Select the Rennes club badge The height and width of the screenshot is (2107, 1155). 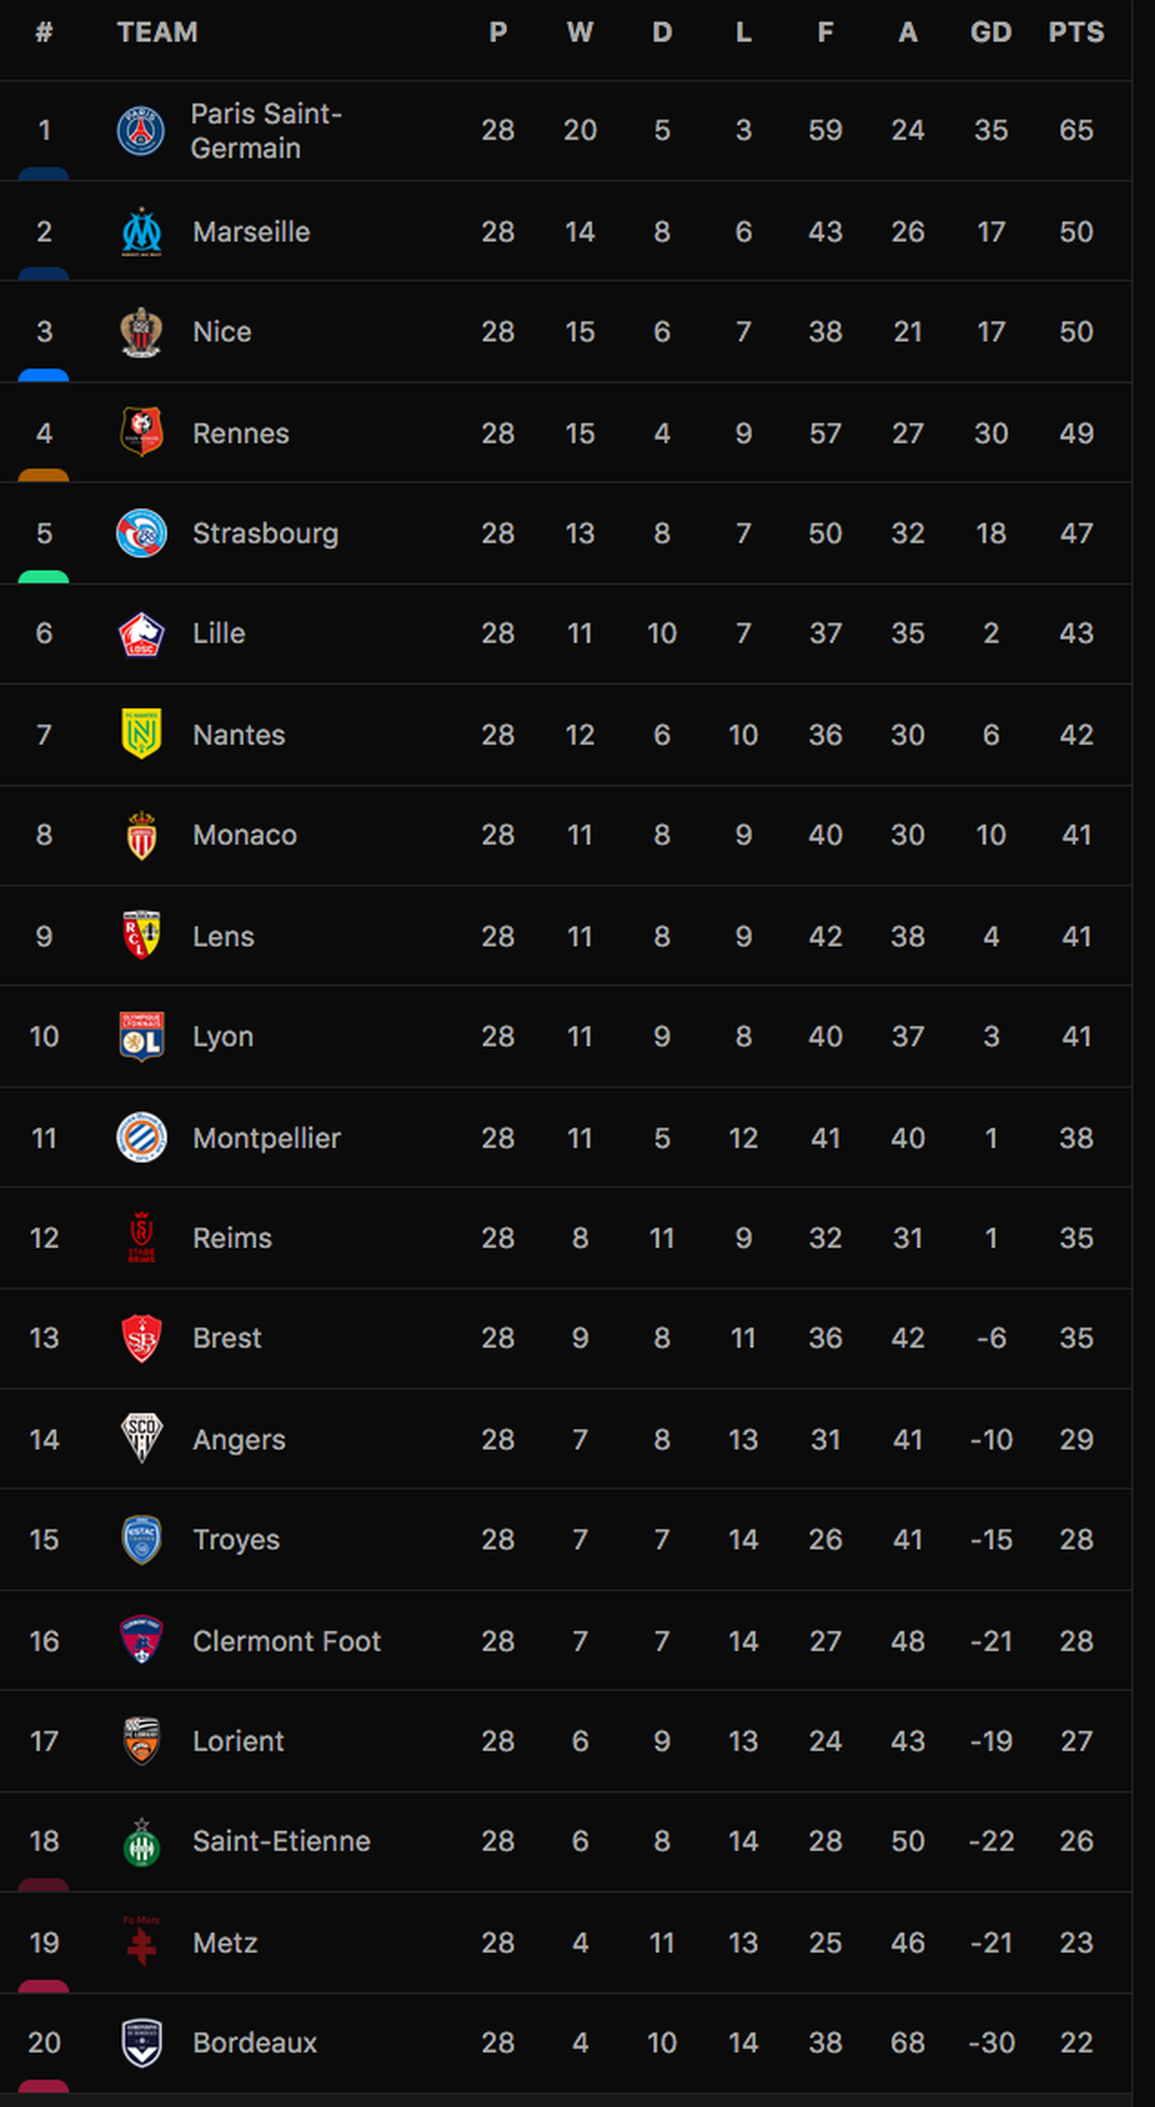click(x=141, y=433)
